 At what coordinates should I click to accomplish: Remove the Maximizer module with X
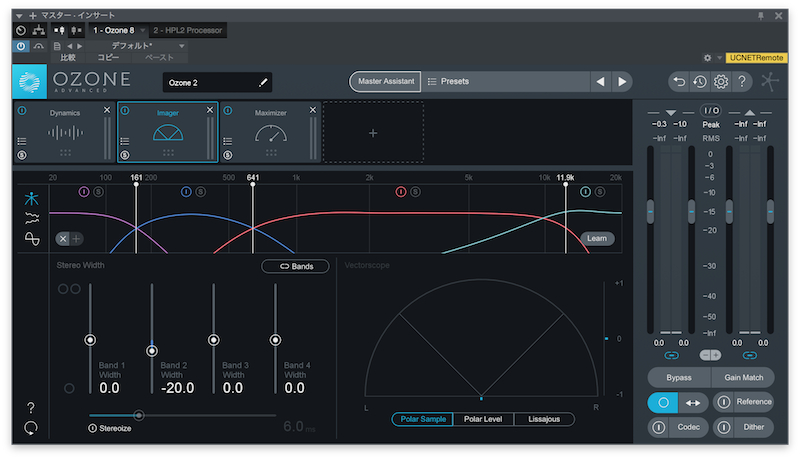(313, 110)
